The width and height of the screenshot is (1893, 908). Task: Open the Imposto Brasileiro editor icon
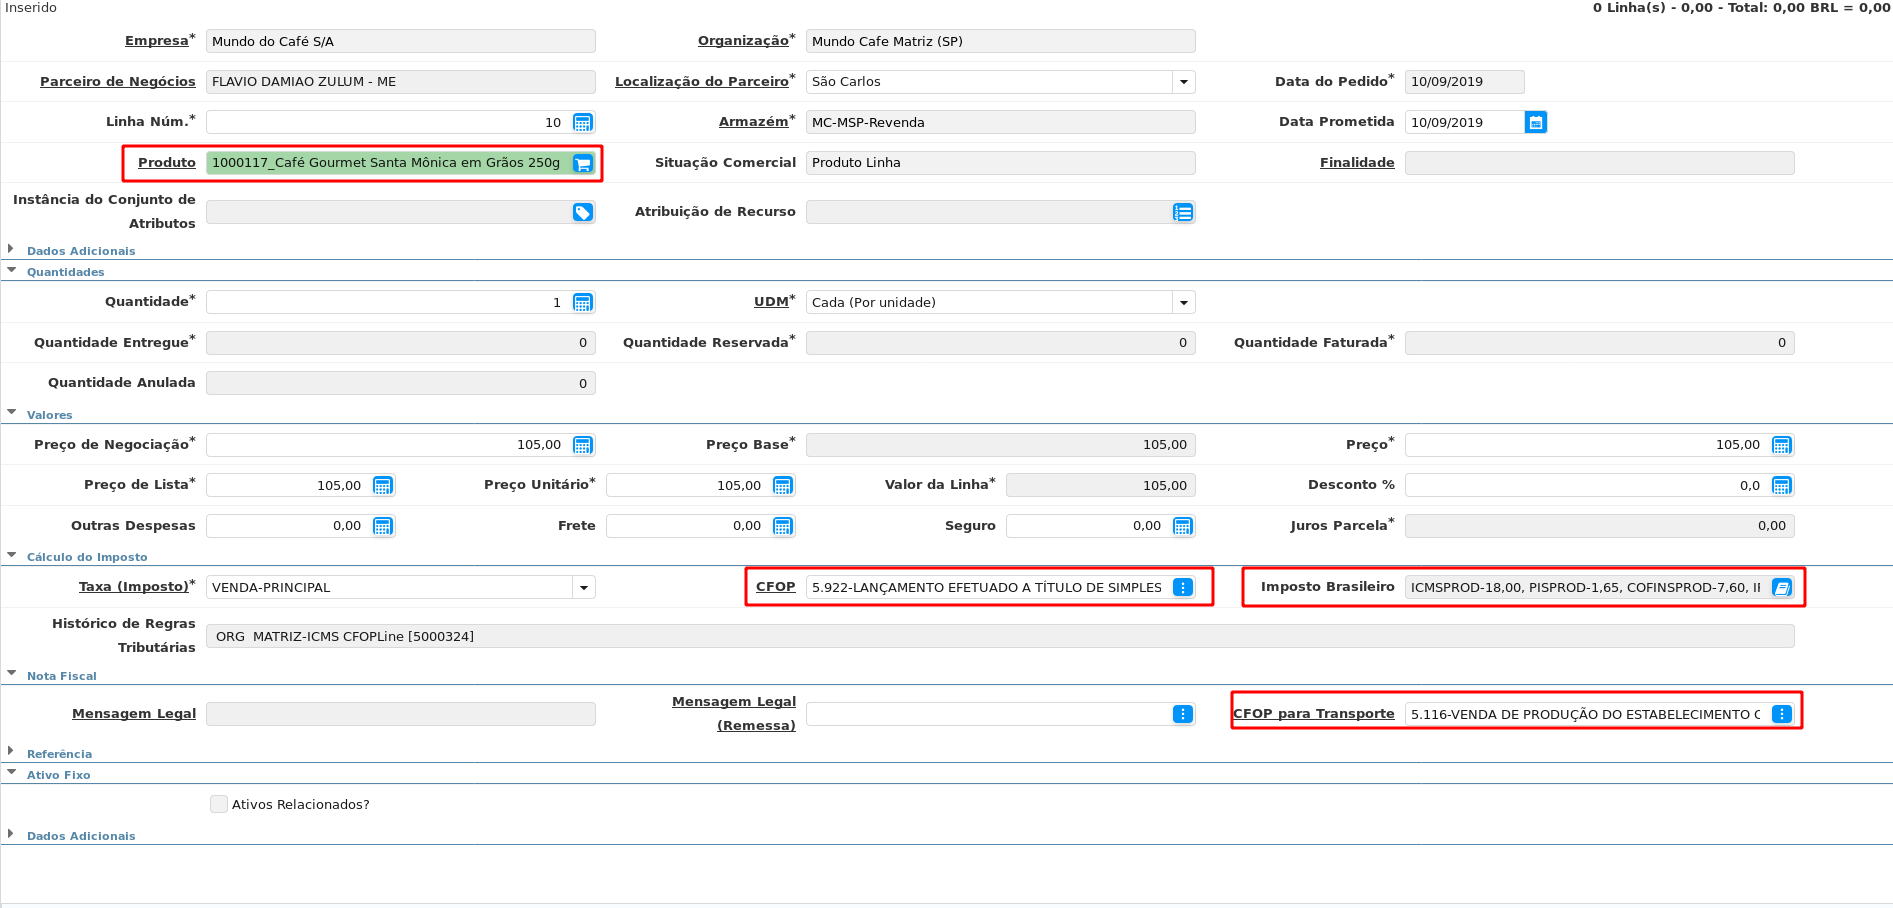[1782, 587]
